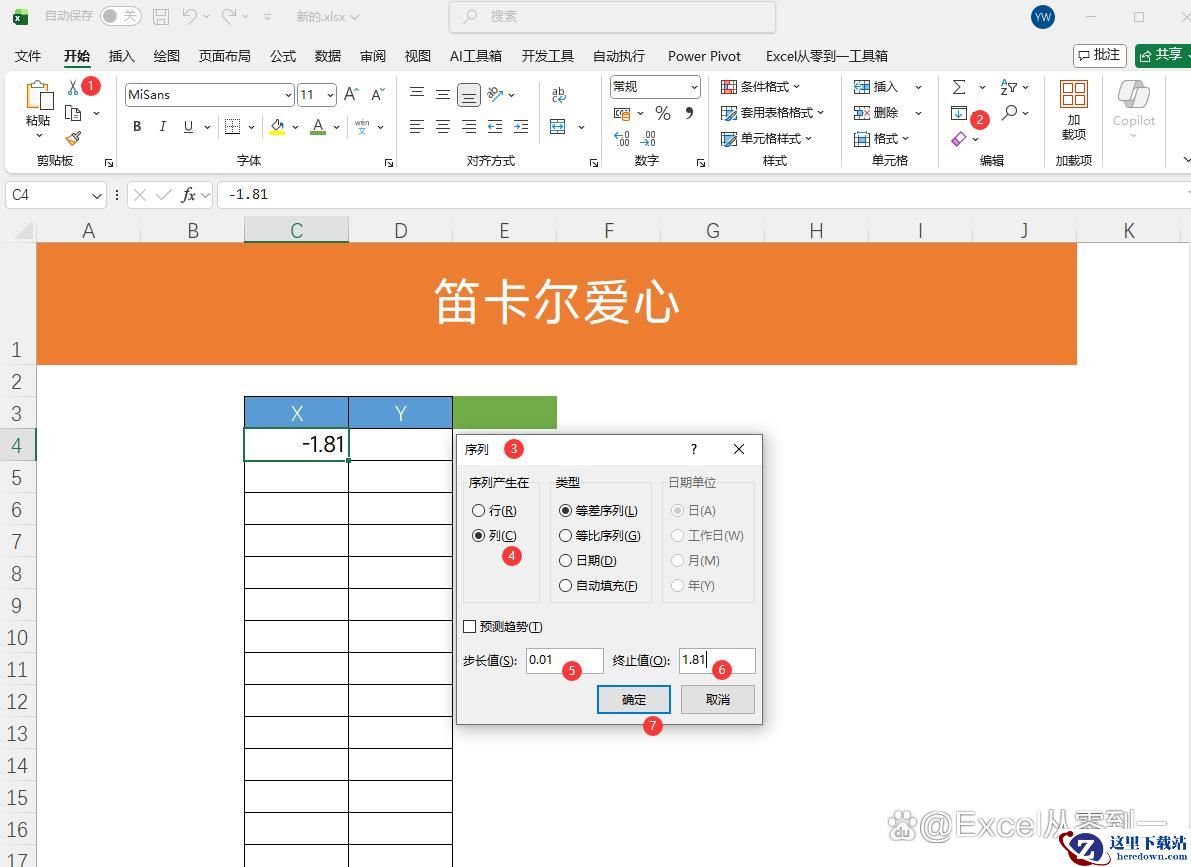
Task: Open the 数据 ribbon tab
Action: click(x=327, y=56)
